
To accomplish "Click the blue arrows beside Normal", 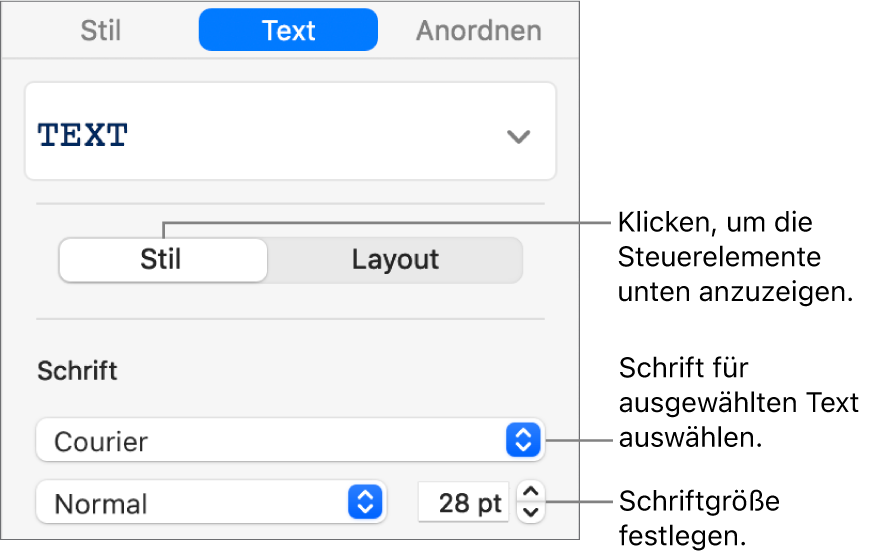I will click(x=365, y=503).
